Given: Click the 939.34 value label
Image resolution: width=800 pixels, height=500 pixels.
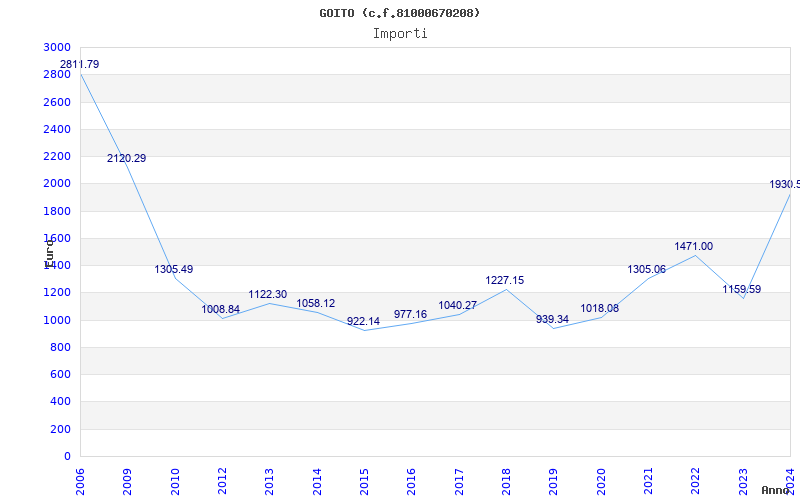Looking at the screenshot, I should pos(552,320).
